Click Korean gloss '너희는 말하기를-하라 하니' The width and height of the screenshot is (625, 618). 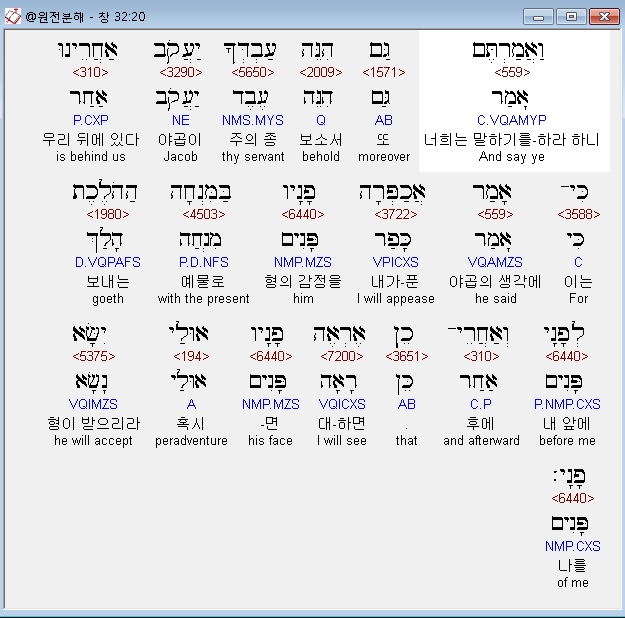(x=512, y=140)
